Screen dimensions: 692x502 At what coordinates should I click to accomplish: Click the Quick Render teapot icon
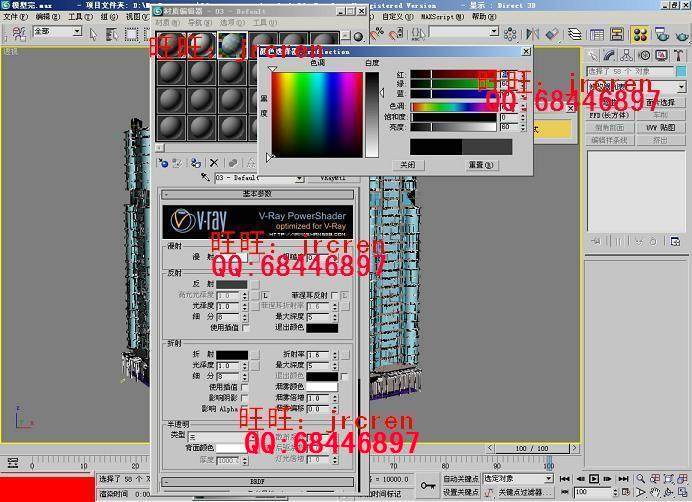tap(681, 34)
